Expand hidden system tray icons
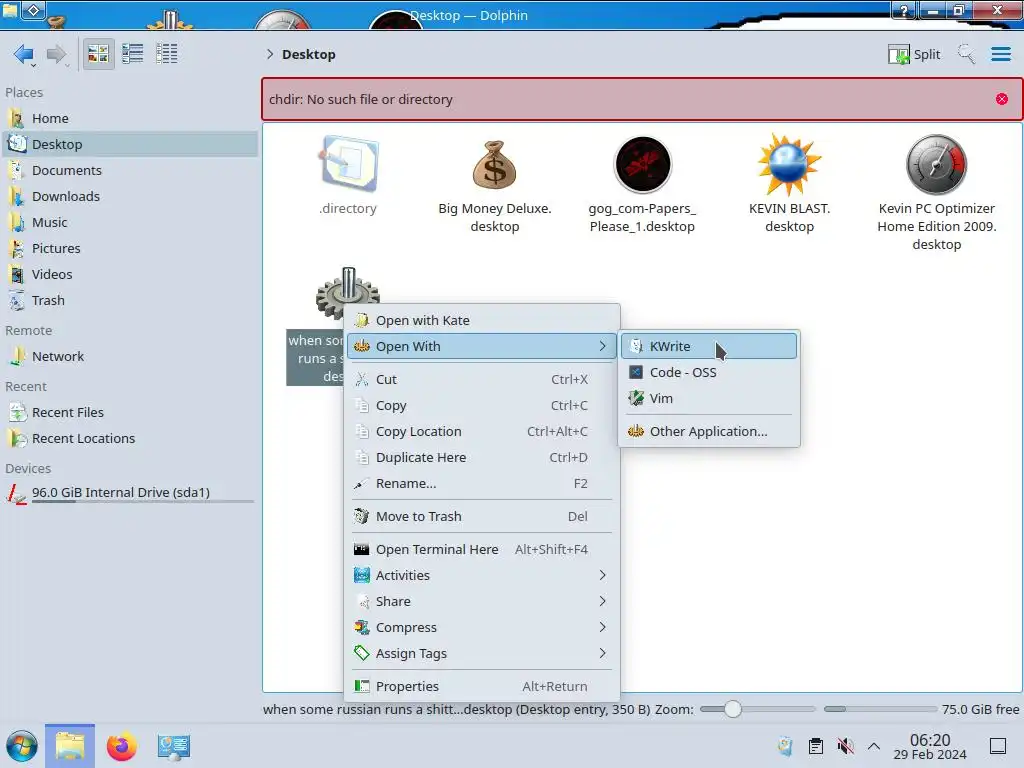 pos(874,746)
